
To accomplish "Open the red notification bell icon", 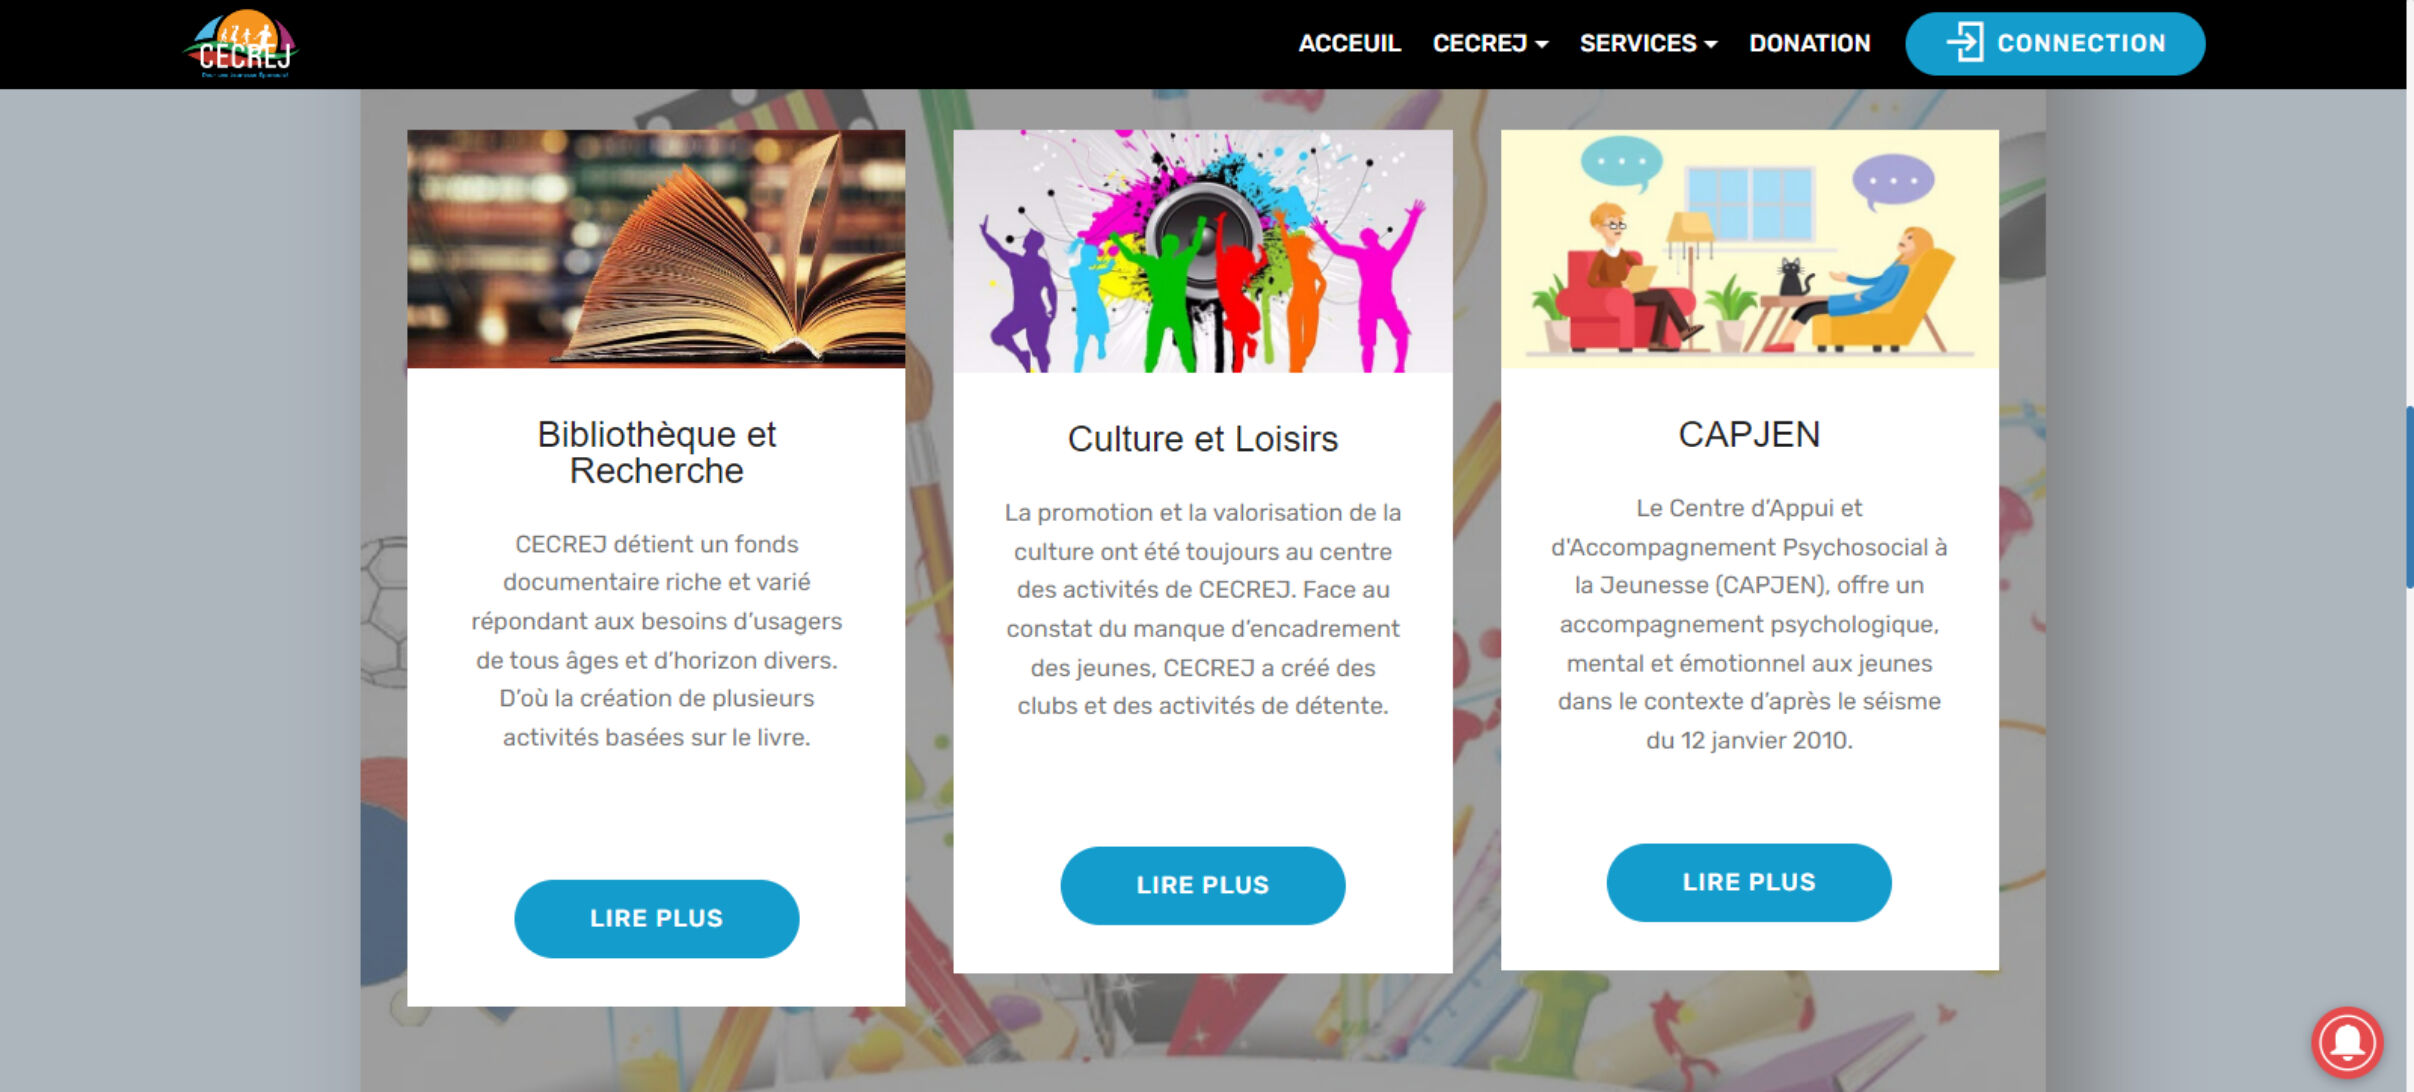I will coord(2346,1042).
